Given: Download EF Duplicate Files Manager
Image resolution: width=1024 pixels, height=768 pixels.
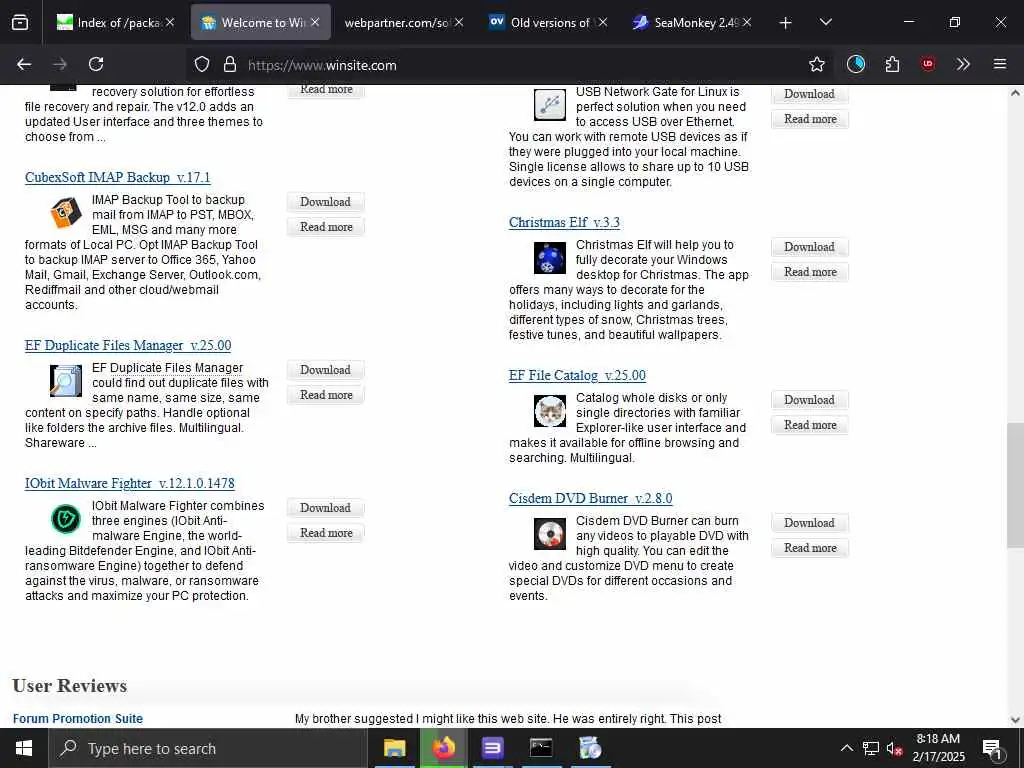Looking at the screenshot, I should tap(325, 370).
